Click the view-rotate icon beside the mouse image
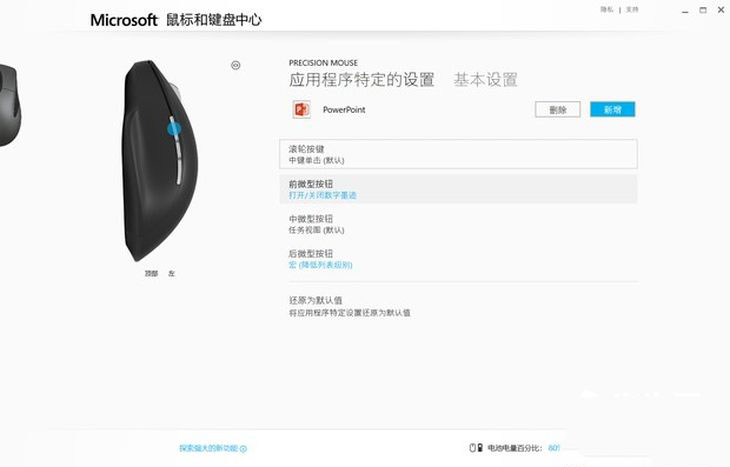 point(236,65)
